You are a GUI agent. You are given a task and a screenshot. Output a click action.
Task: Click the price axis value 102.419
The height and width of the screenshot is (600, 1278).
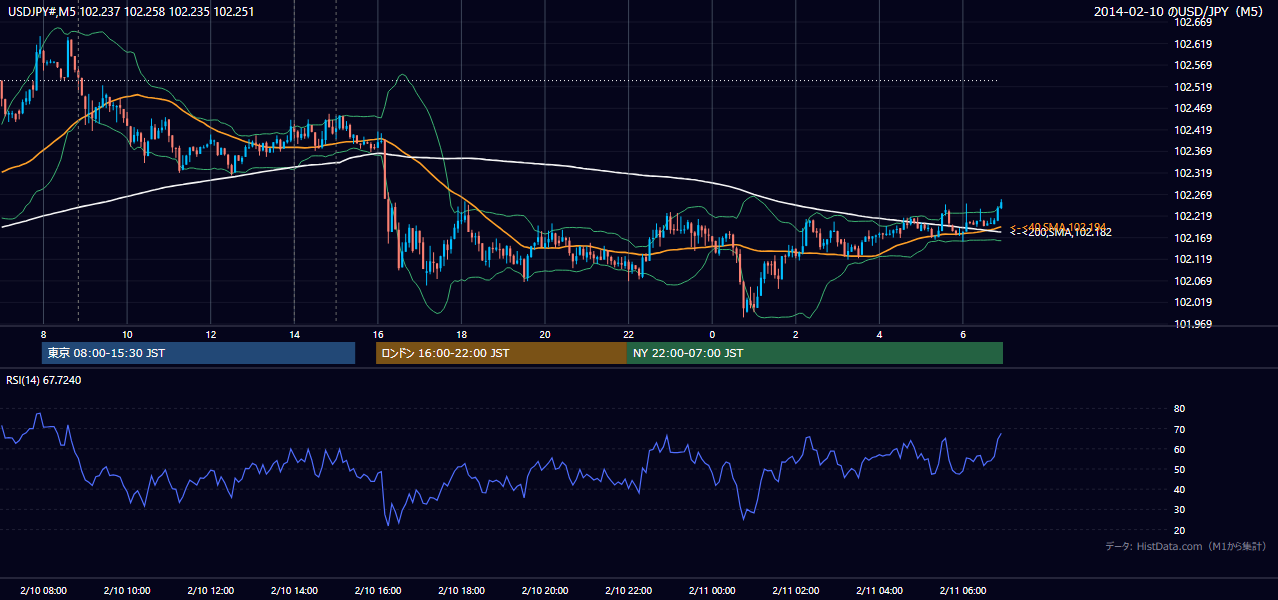(1193, 130)
